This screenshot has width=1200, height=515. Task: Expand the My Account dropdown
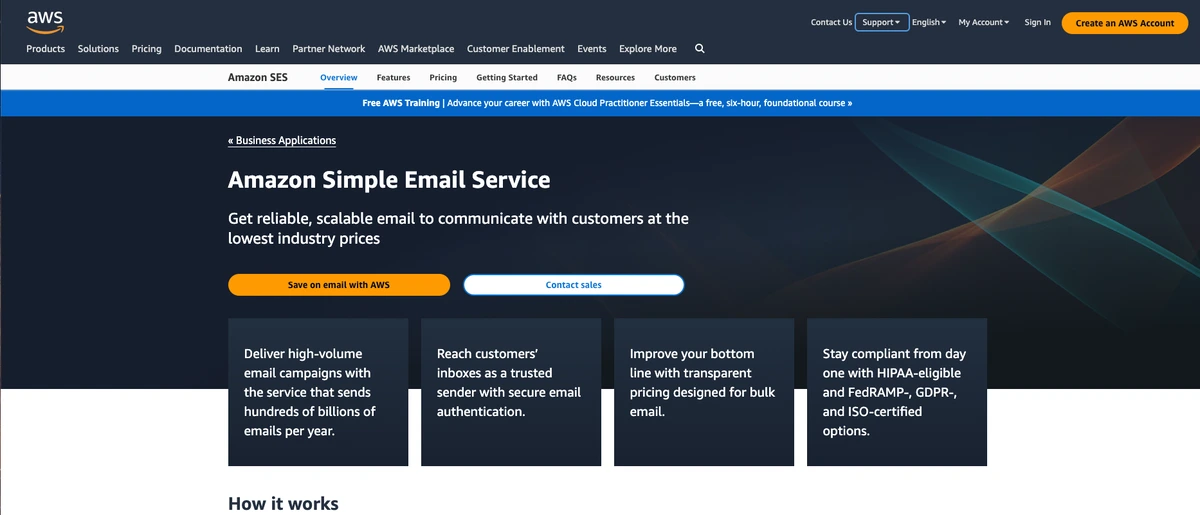click(984, 22)
